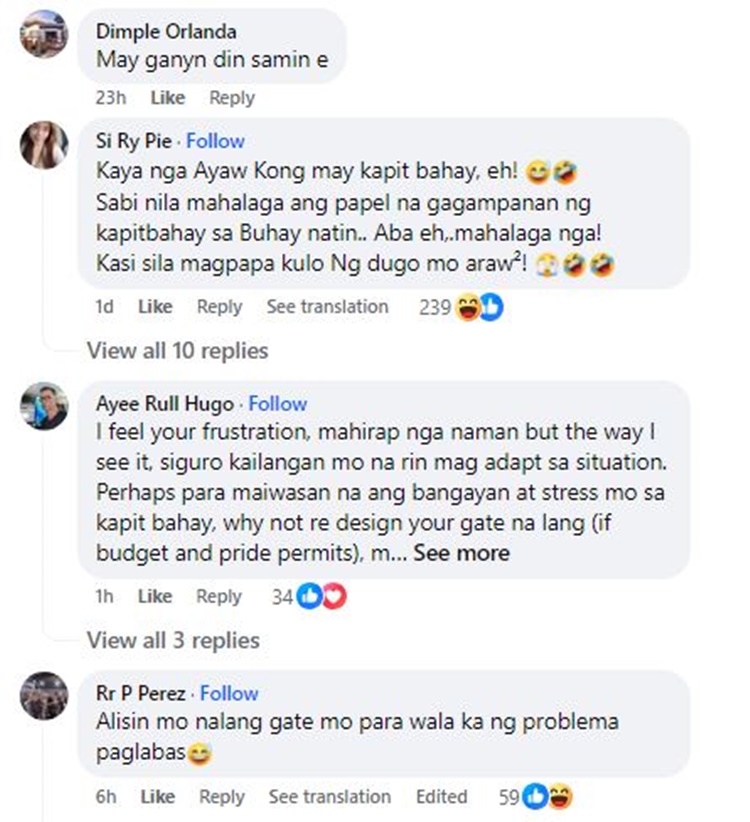Reply to Si Ry Pie's comment
This screenshot has height=822, width=750.
coord(220,307)
